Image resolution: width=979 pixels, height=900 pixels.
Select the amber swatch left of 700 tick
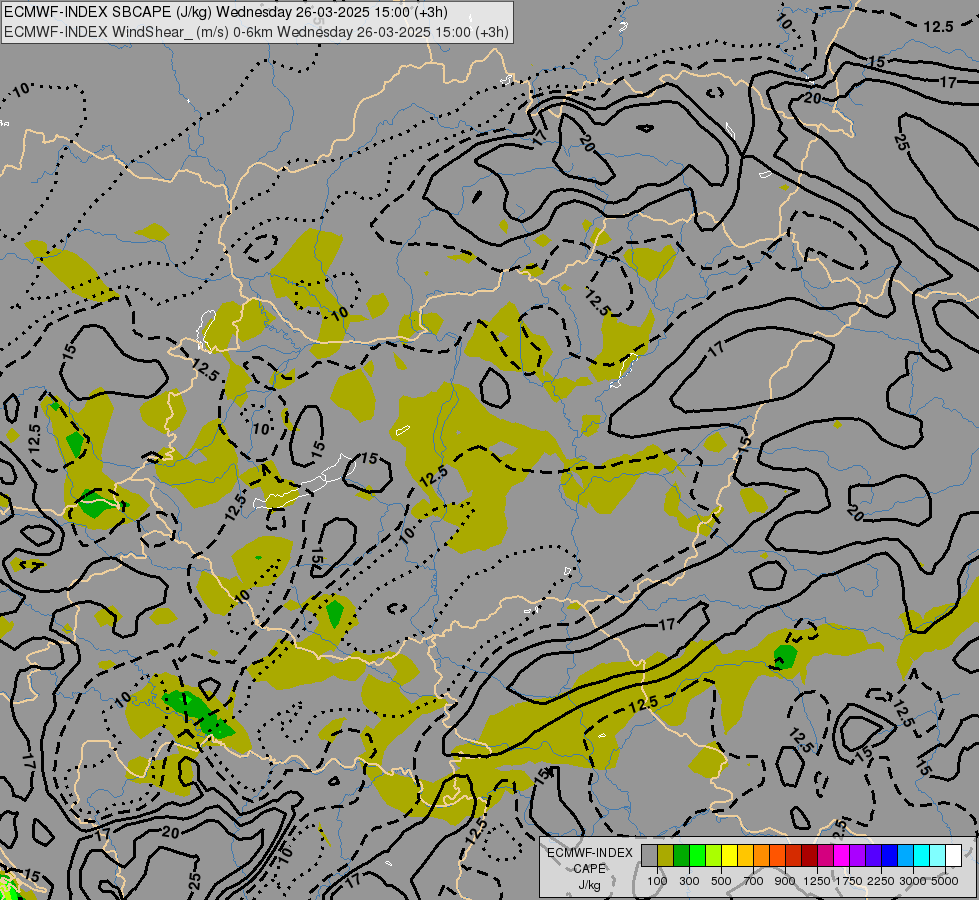click(745, 855)
